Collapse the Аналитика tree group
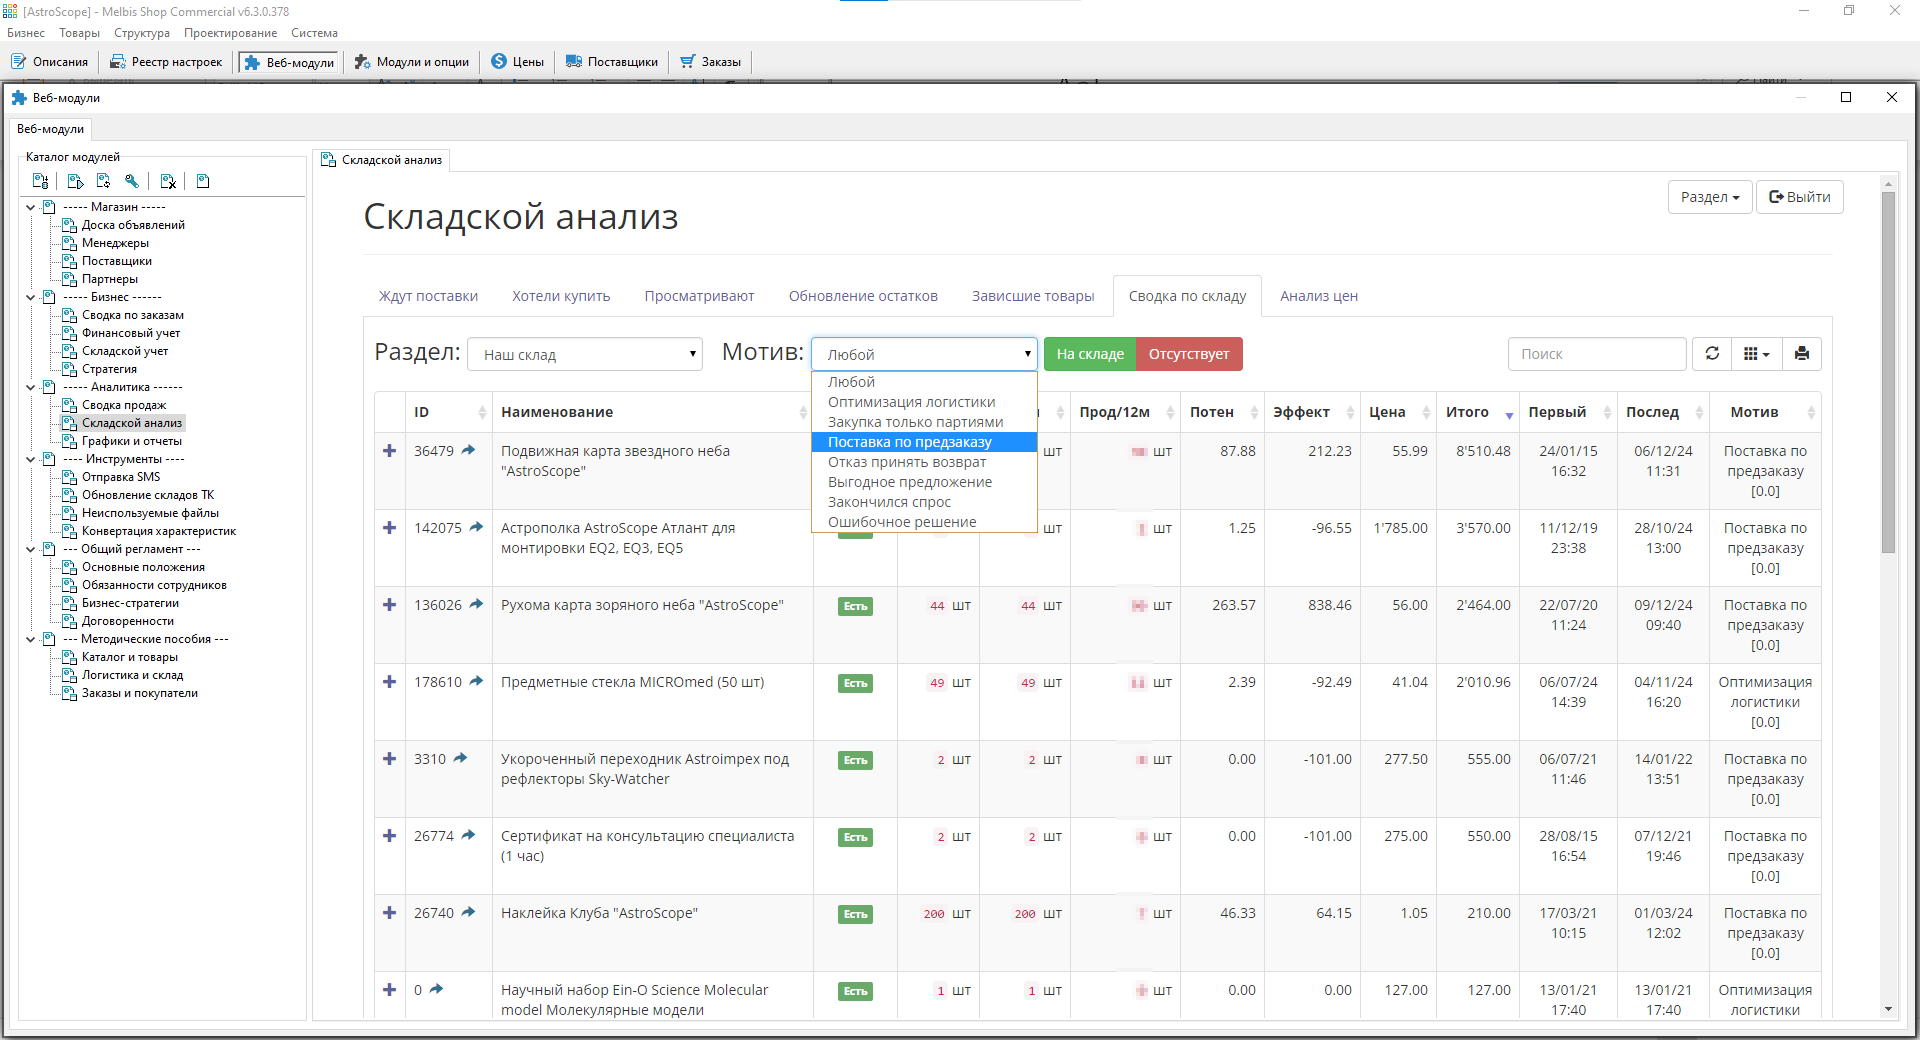This screenshot has height=1040, width=1920. [x=31, y=387]
